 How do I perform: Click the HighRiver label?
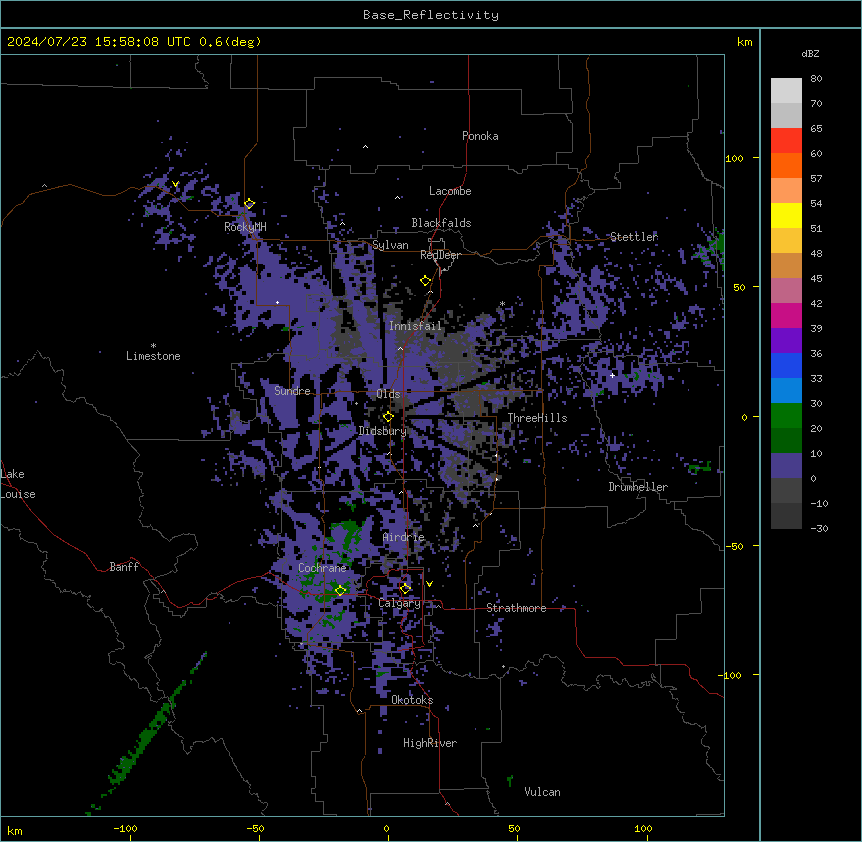[x=430, y=743]
